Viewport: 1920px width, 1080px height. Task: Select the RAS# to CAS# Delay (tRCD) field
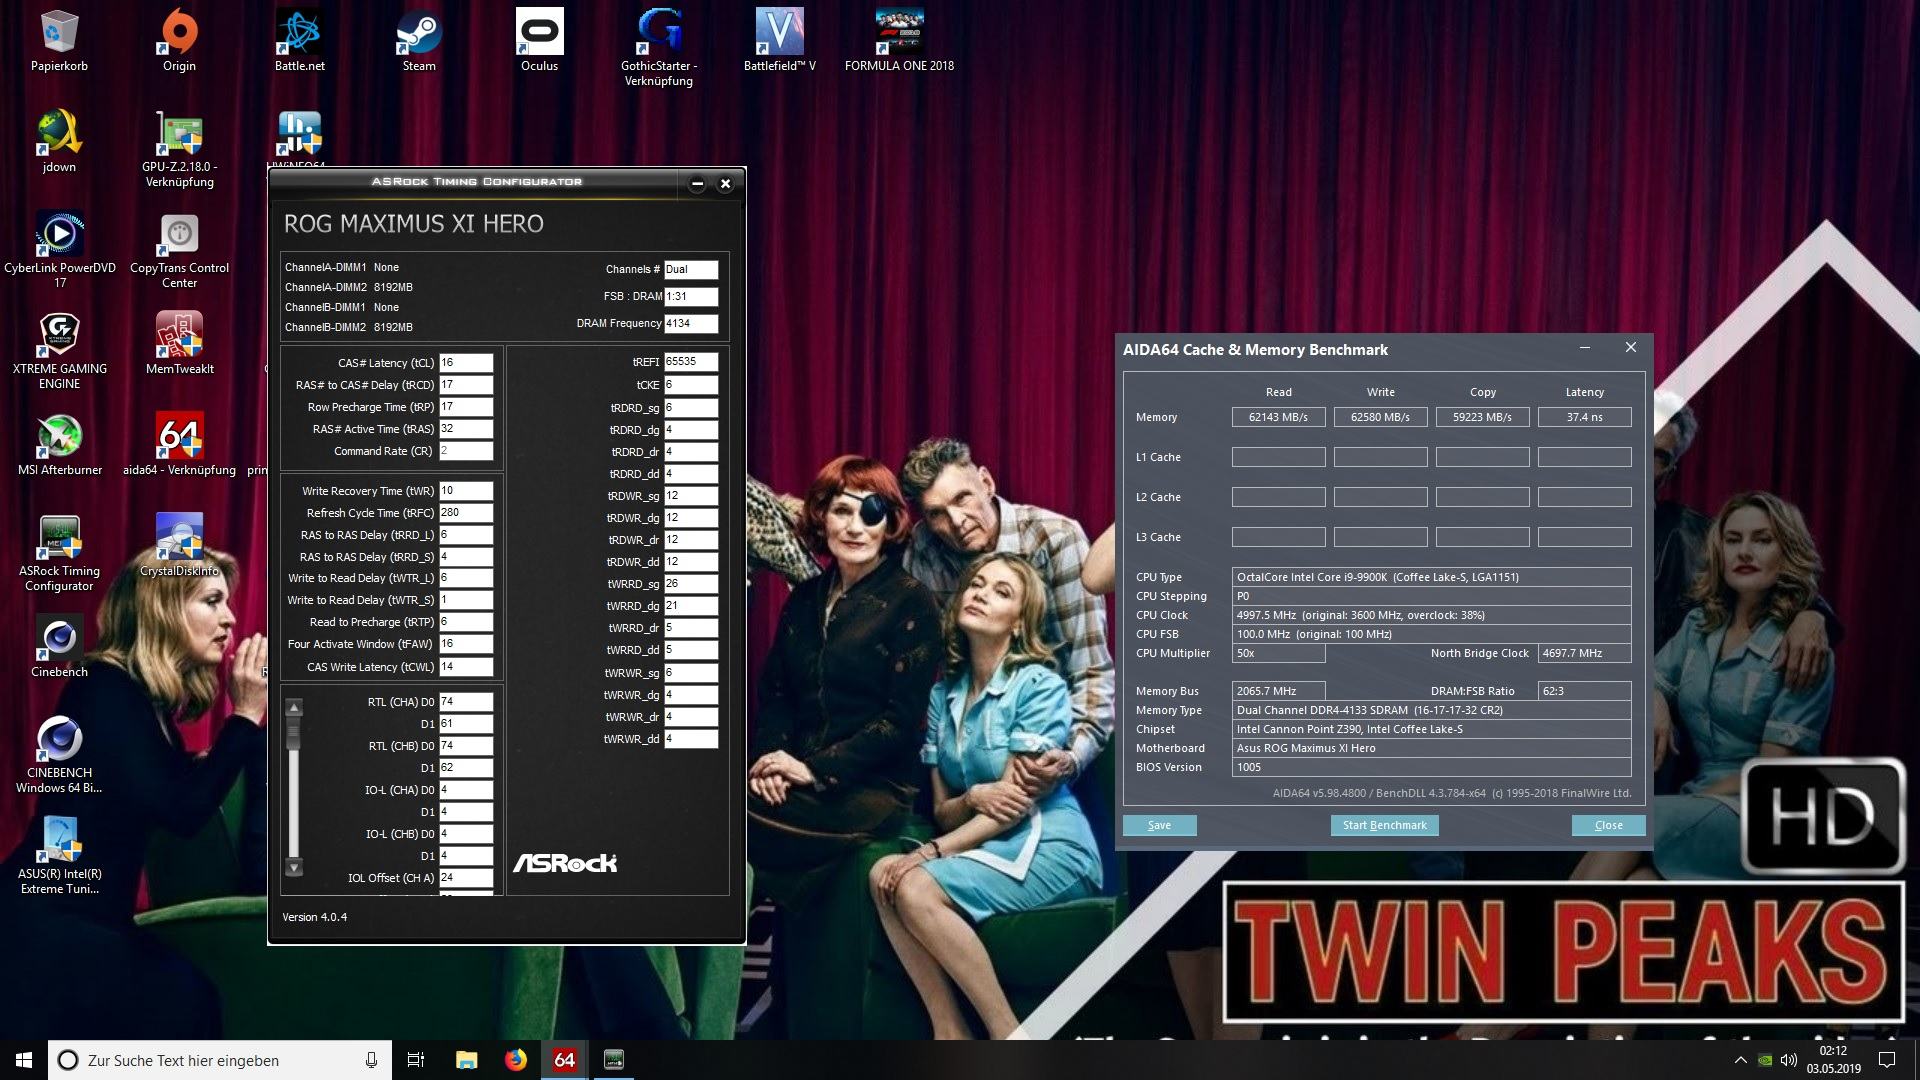click(x=466, y=385)
